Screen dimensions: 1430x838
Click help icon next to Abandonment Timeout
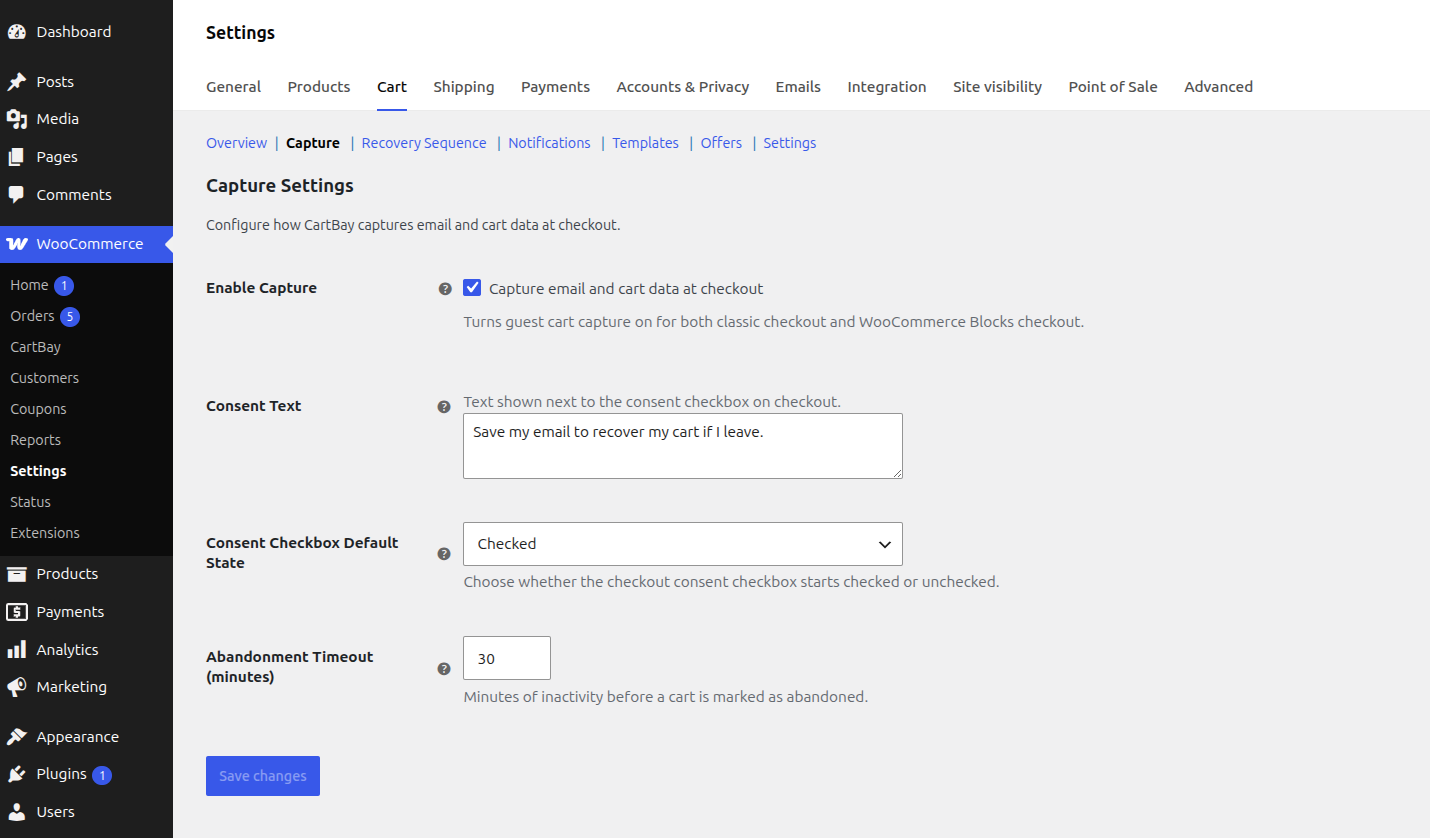(444, 669)
